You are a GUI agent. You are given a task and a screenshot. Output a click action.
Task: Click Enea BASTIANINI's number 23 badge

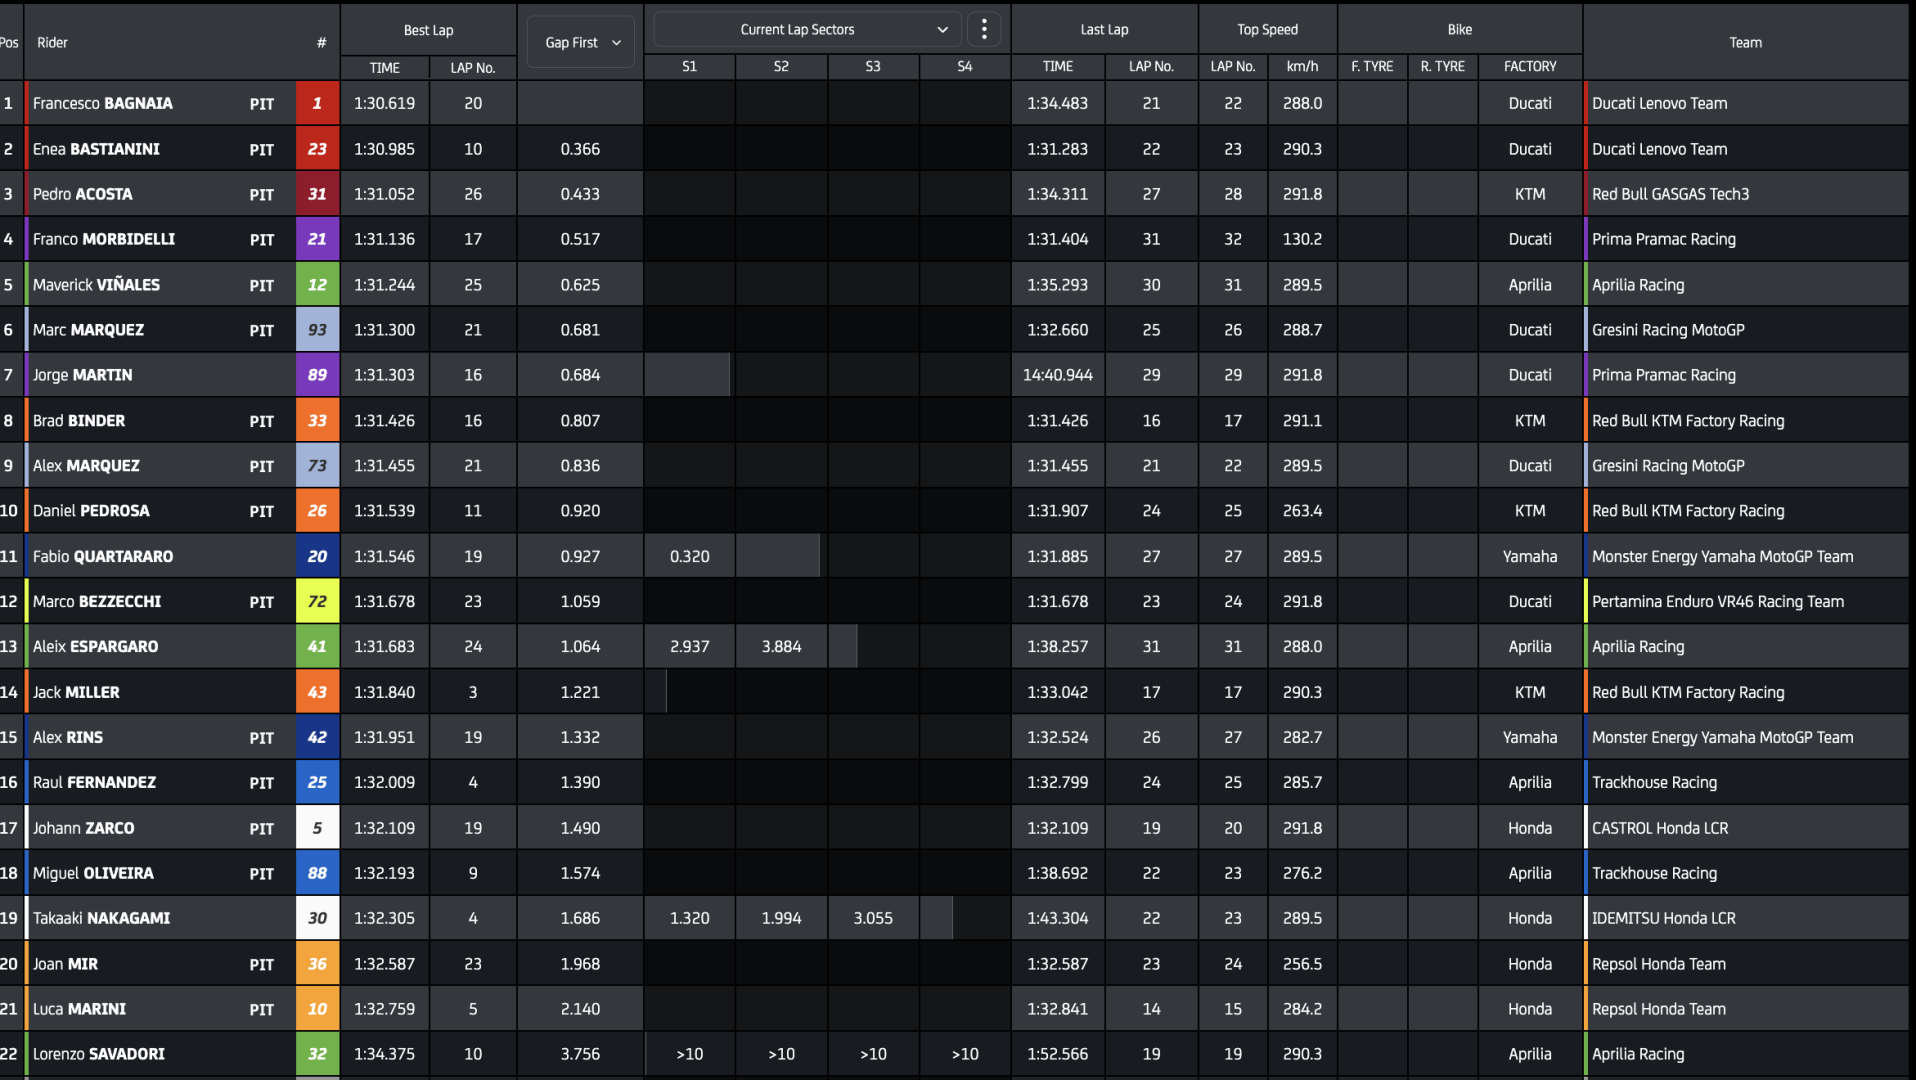coord(317,149)
